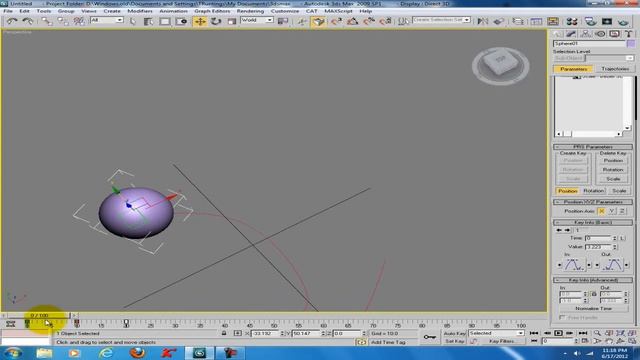Switch to Utilities command panel tab

[x=629, y=34]
